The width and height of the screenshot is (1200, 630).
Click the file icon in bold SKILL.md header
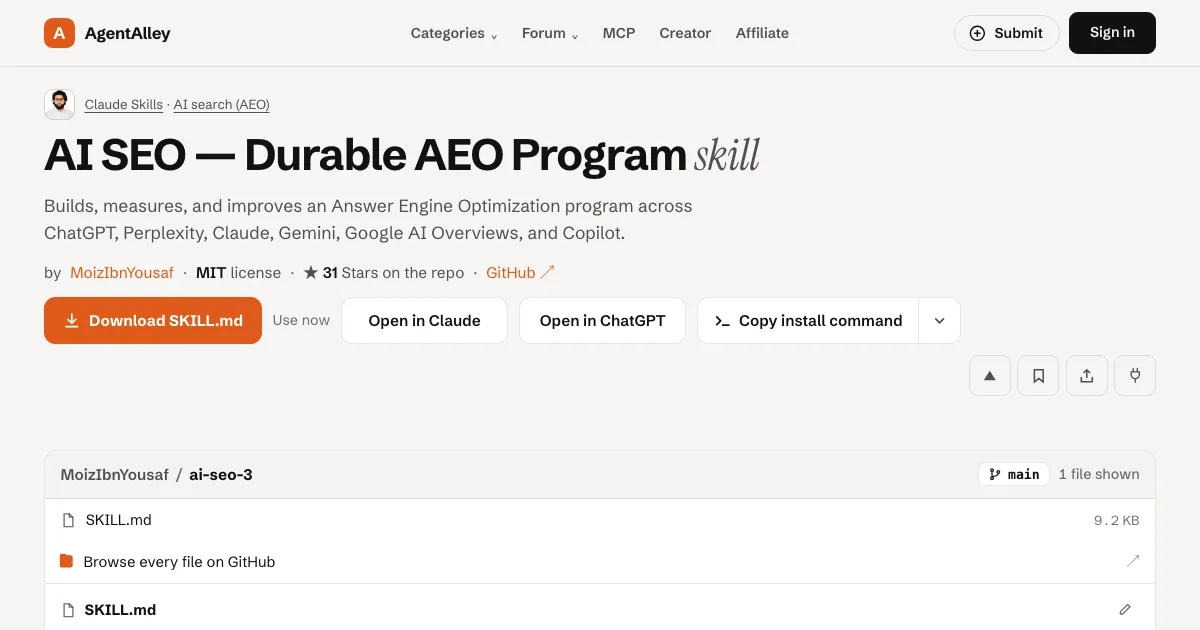pos(69,610)
